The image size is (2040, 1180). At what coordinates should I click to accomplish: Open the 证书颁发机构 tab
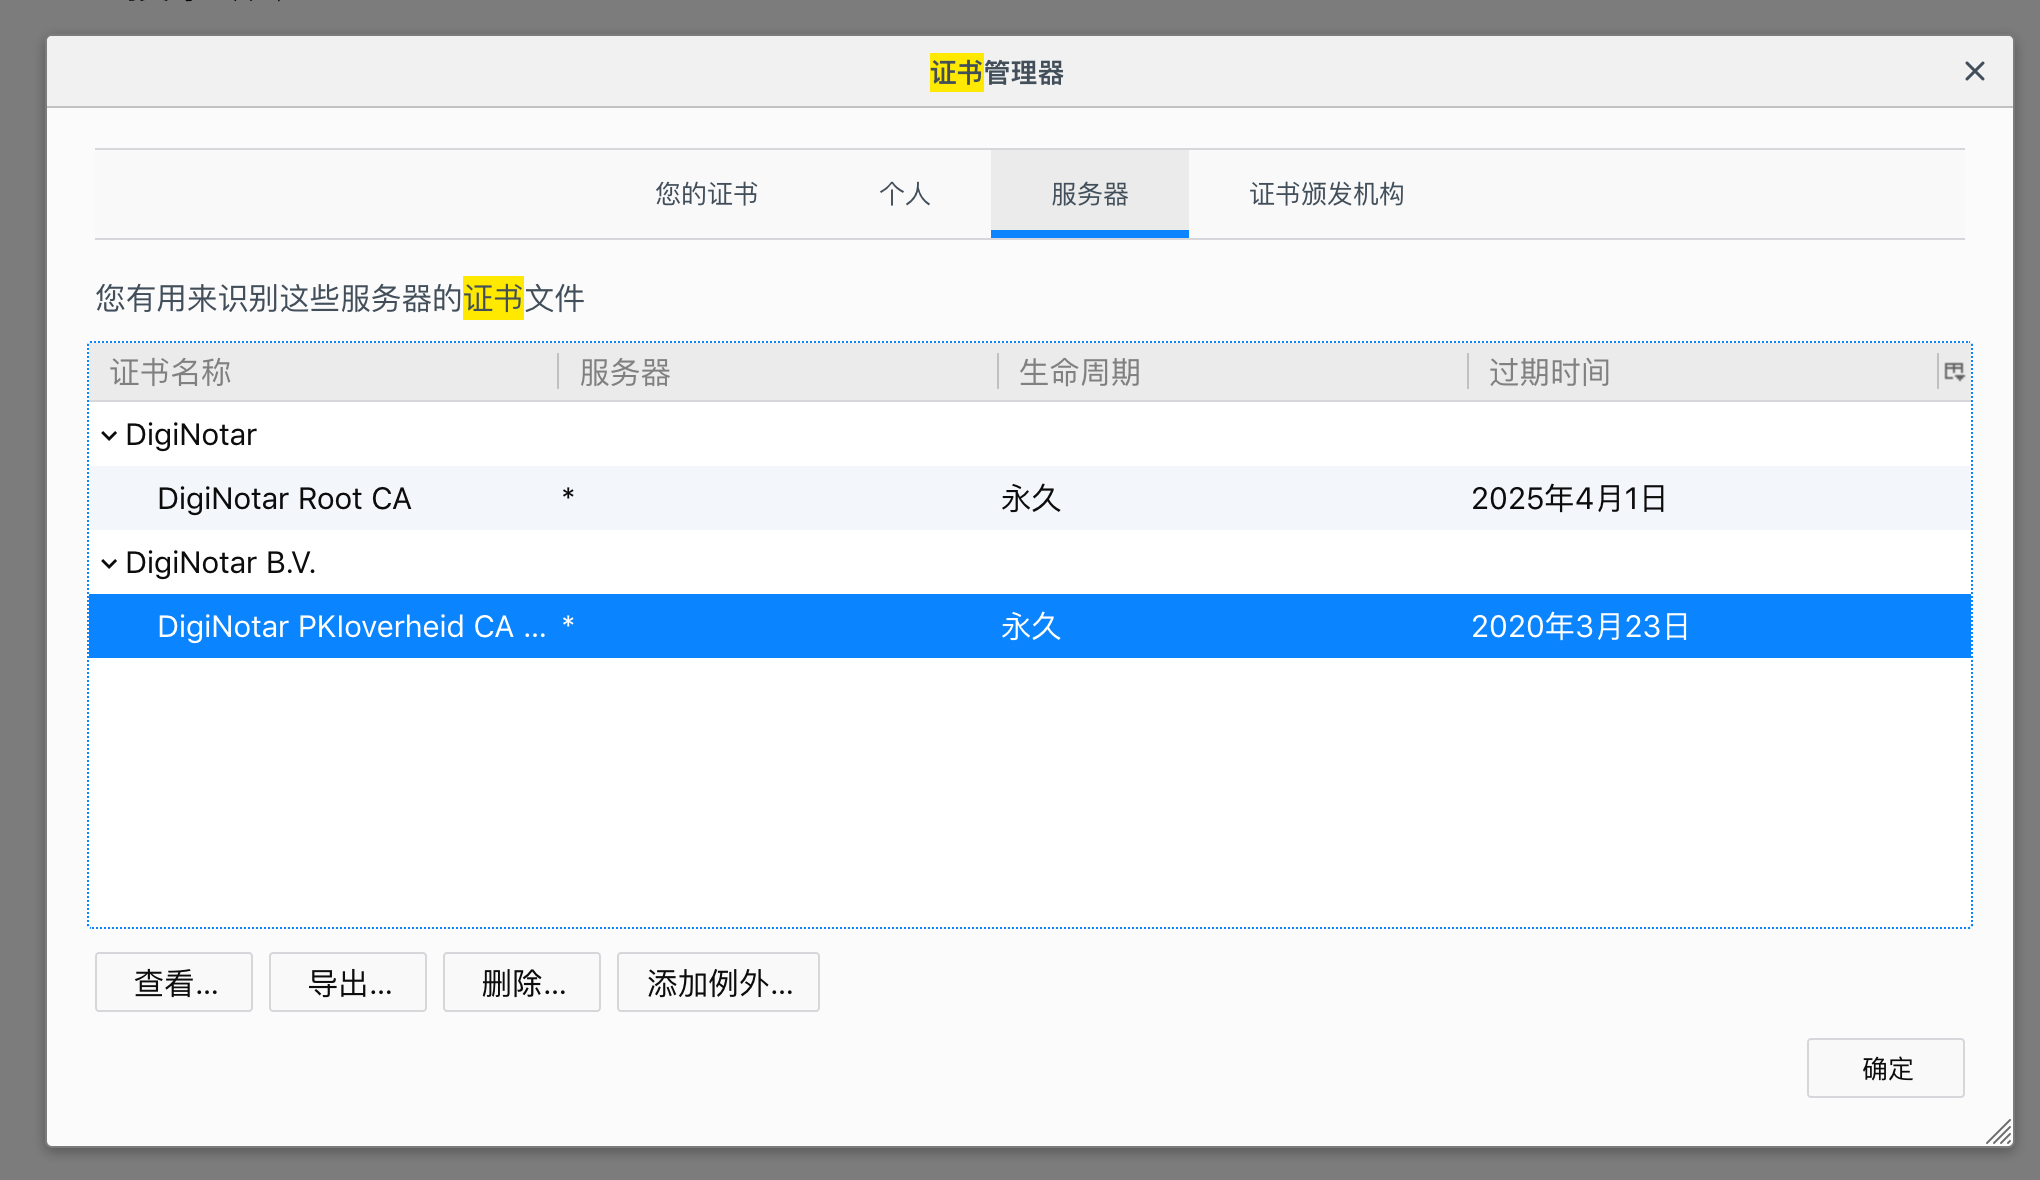point(1326,194)
